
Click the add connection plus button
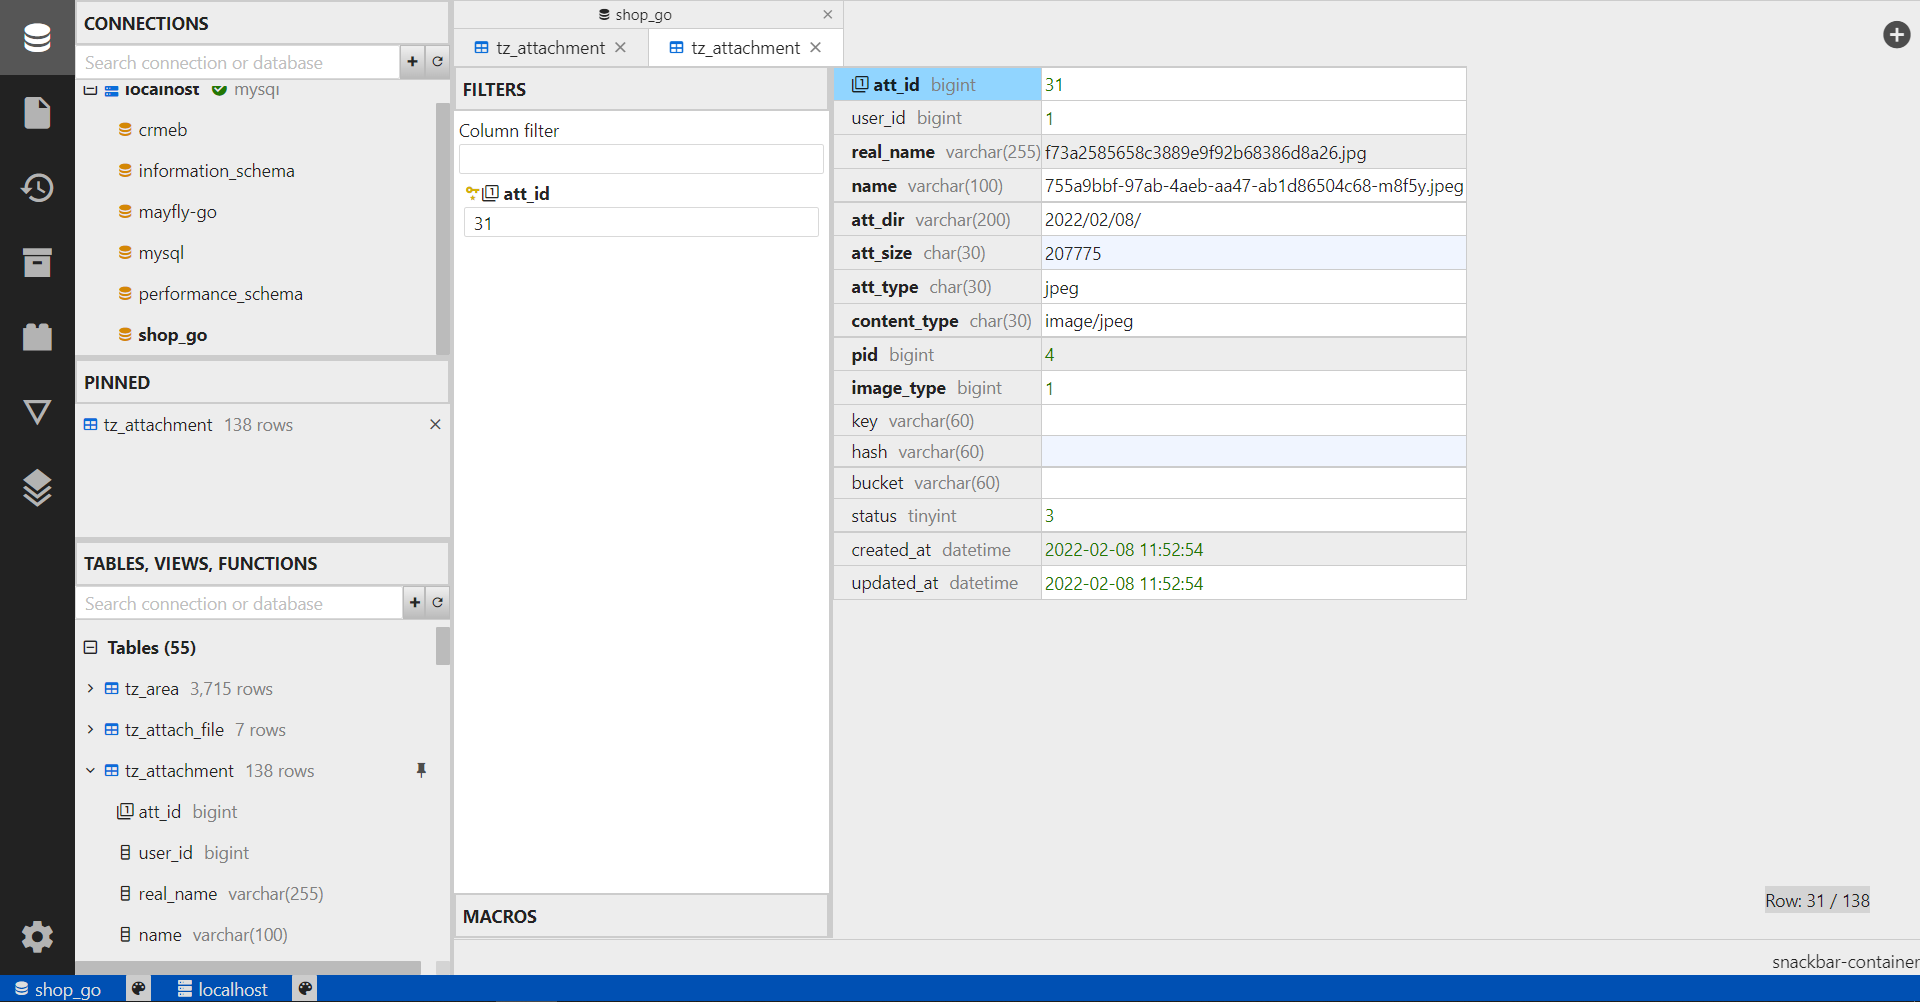412,62
